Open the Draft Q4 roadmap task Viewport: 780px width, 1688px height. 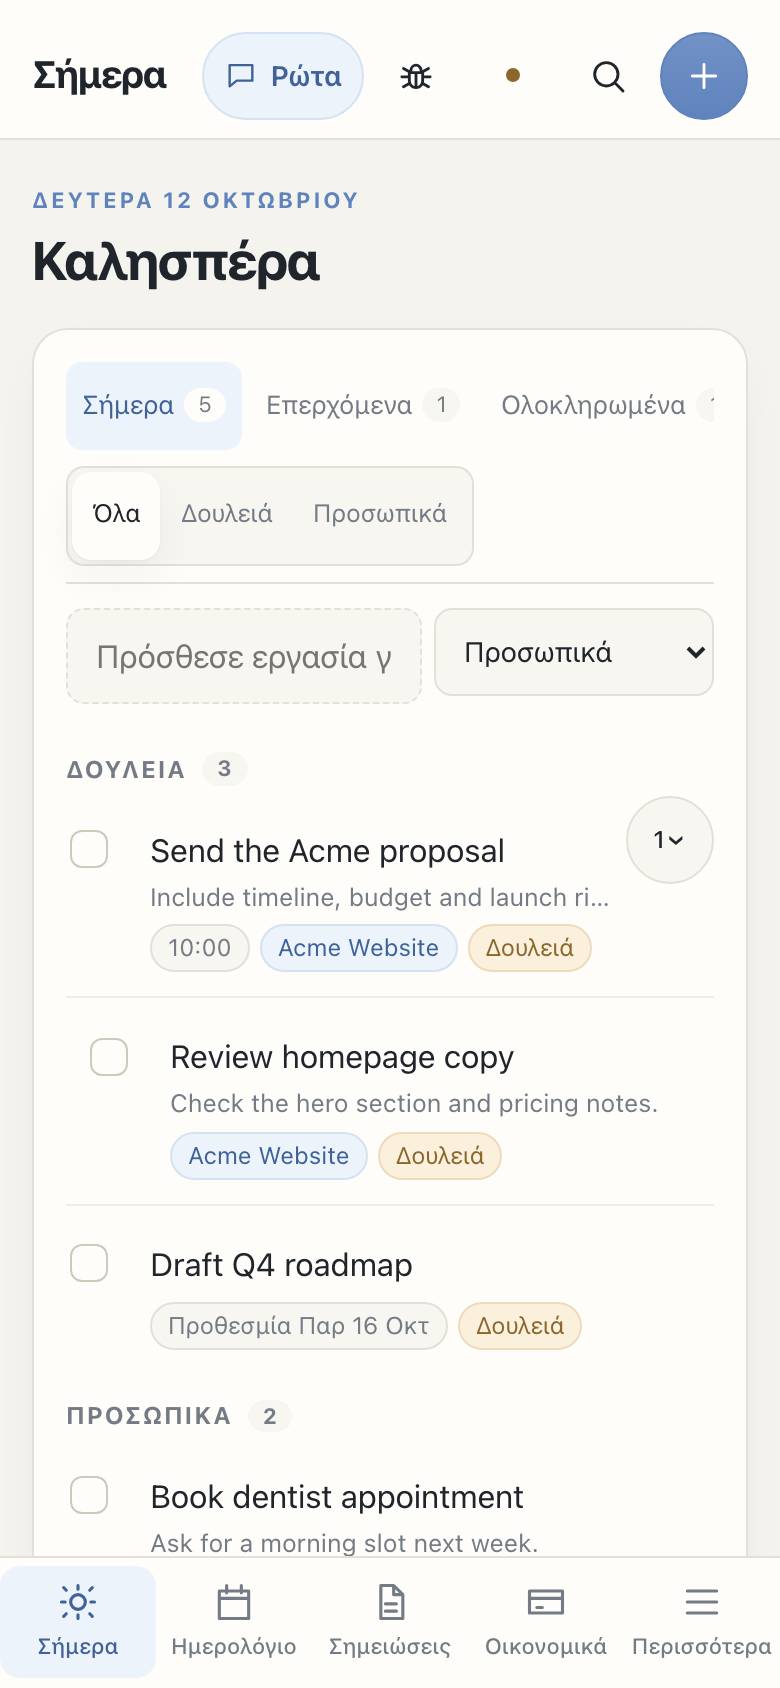(x=281, y=1265)
